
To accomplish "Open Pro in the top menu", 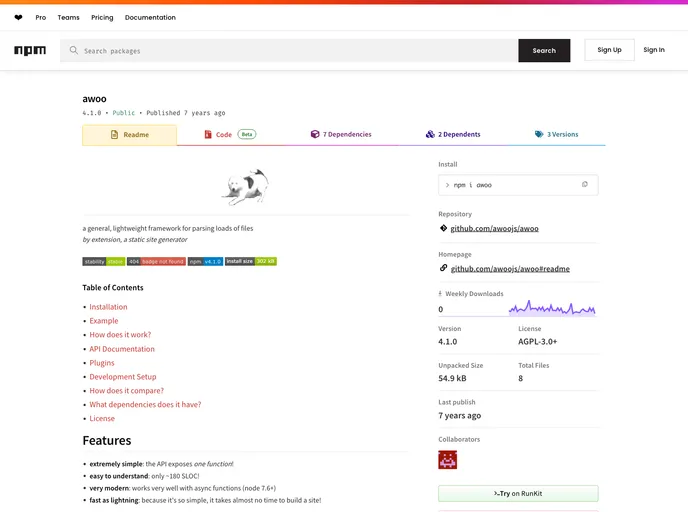I will pos(41,18).
